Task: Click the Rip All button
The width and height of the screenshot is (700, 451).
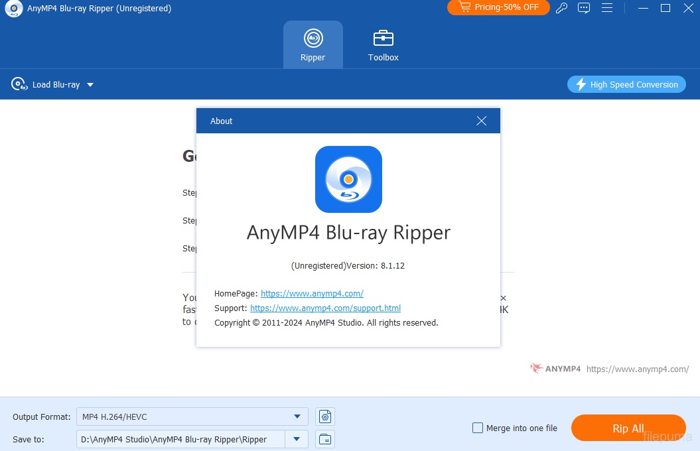Action: pyautogui.click(x=628, y=428)
